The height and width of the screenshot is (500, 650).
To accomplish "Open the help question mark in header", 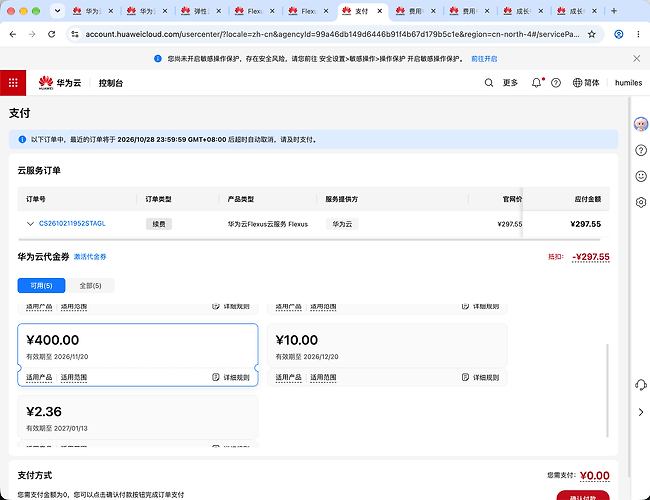I will point(556,83).
